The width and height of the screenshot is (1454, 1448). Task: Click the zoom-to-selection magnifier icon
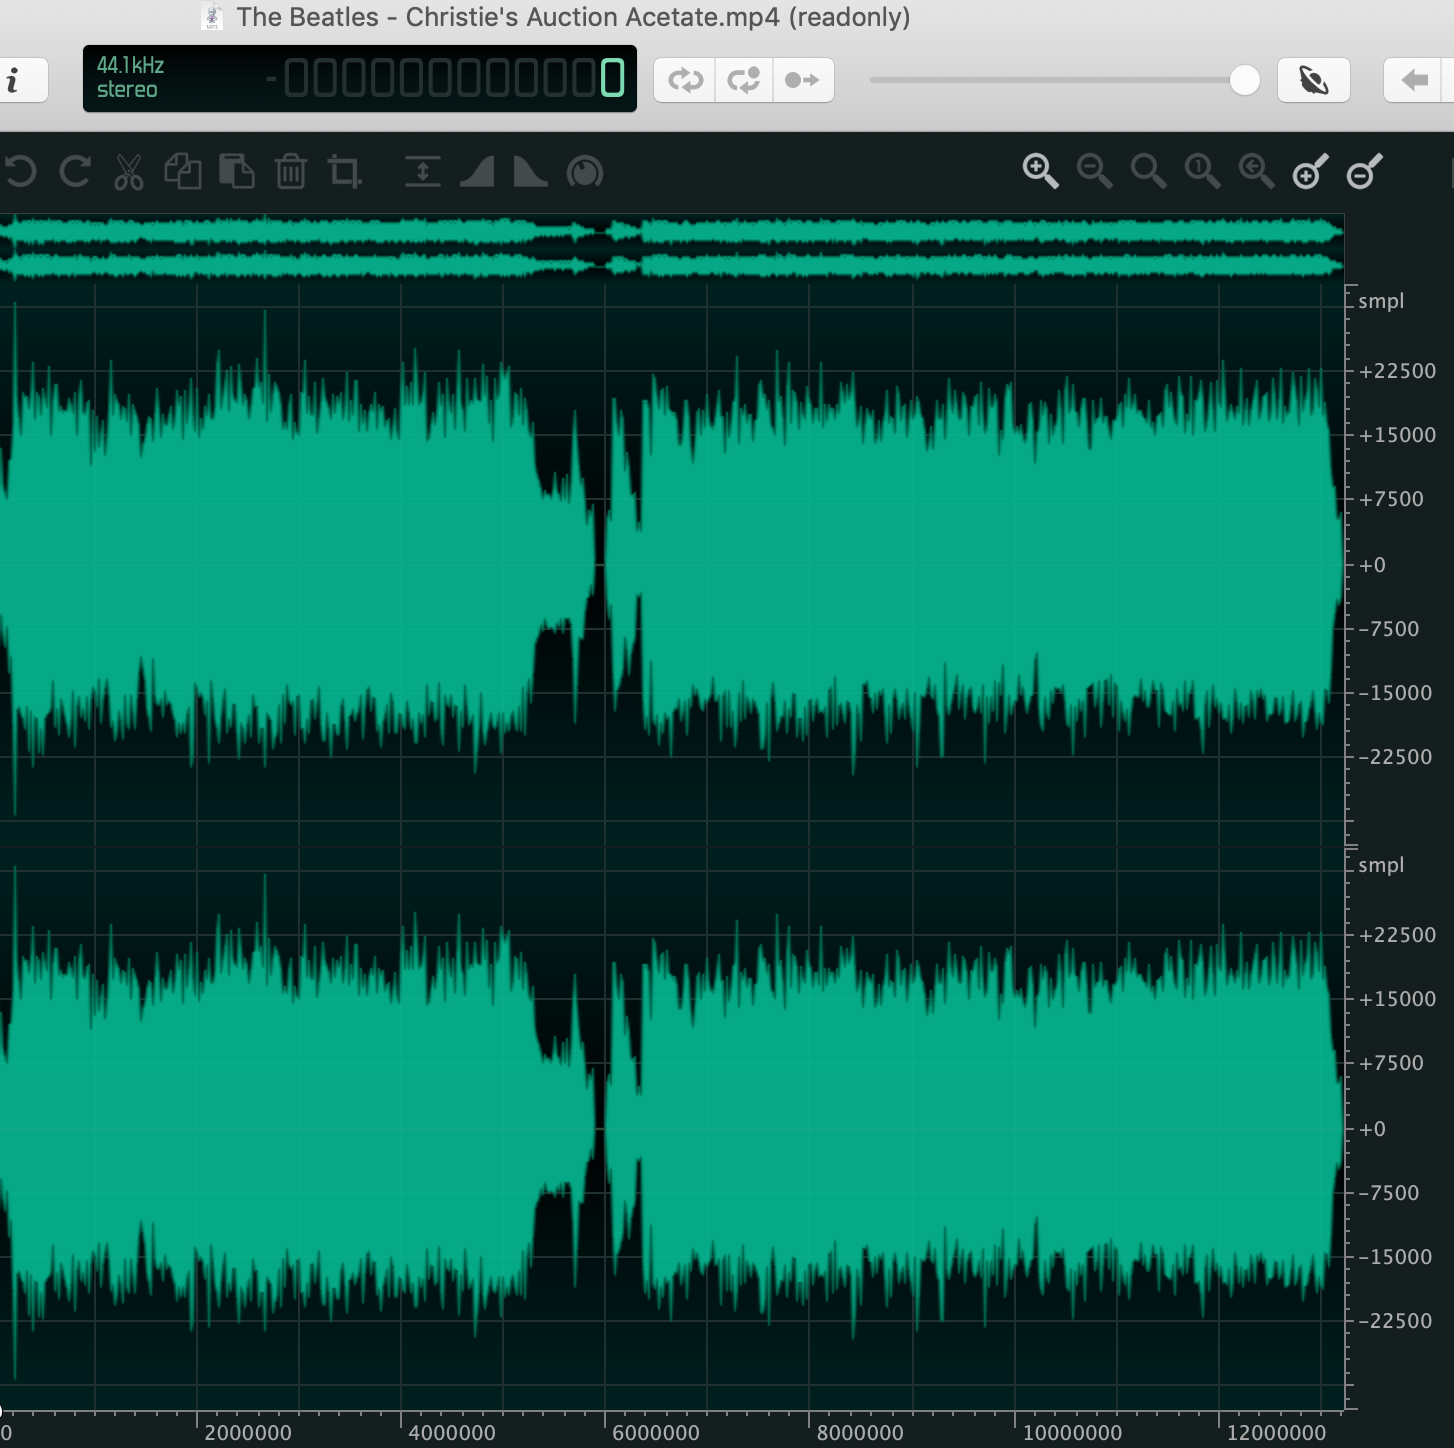click(1256, 172)
